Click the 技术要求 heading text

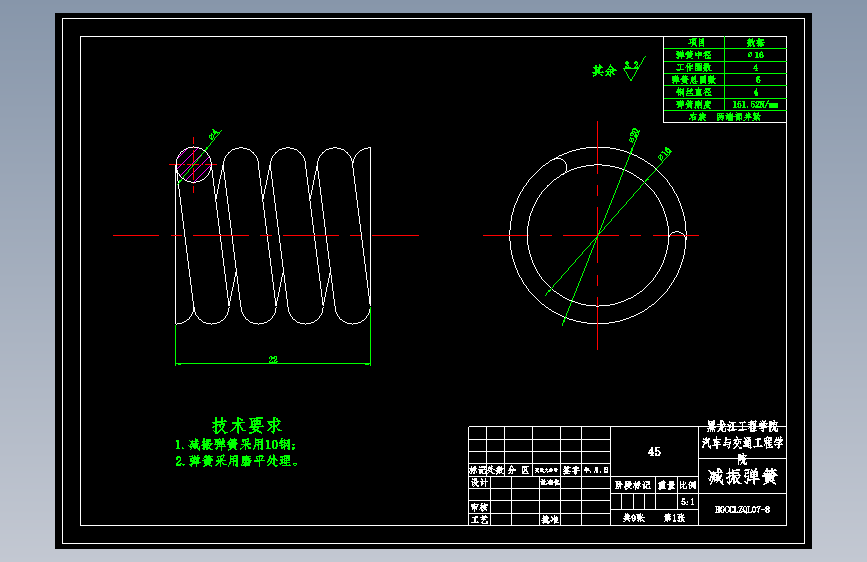click(247, 425)
